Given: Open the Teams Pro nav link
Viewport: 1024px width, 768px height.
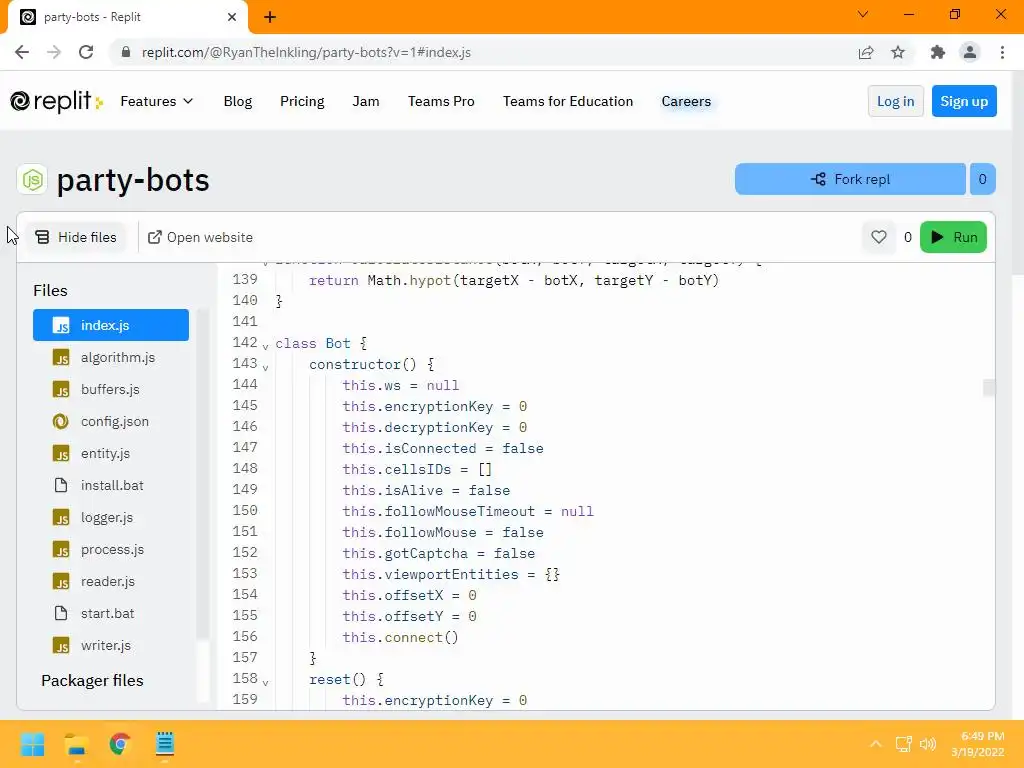Looking at the screenshot, I should (x=441, y=101).
